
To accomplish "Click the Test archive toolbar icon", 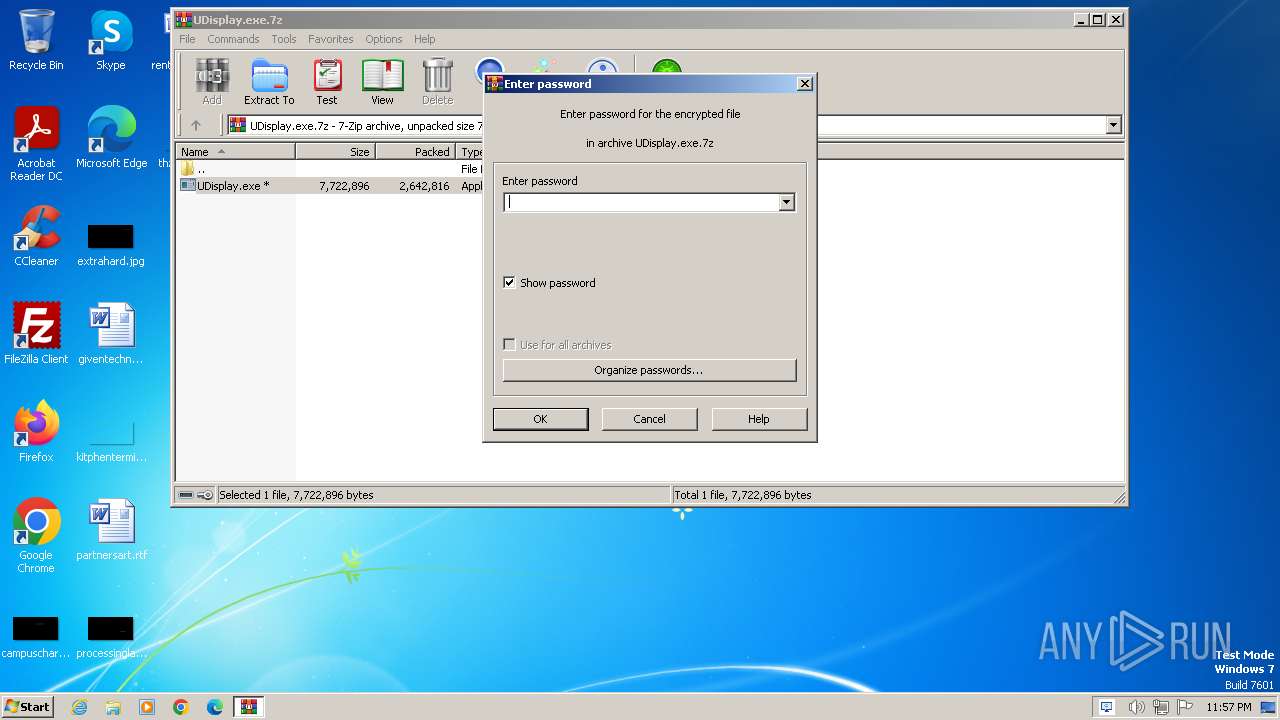I will click(x=327, y=82).
